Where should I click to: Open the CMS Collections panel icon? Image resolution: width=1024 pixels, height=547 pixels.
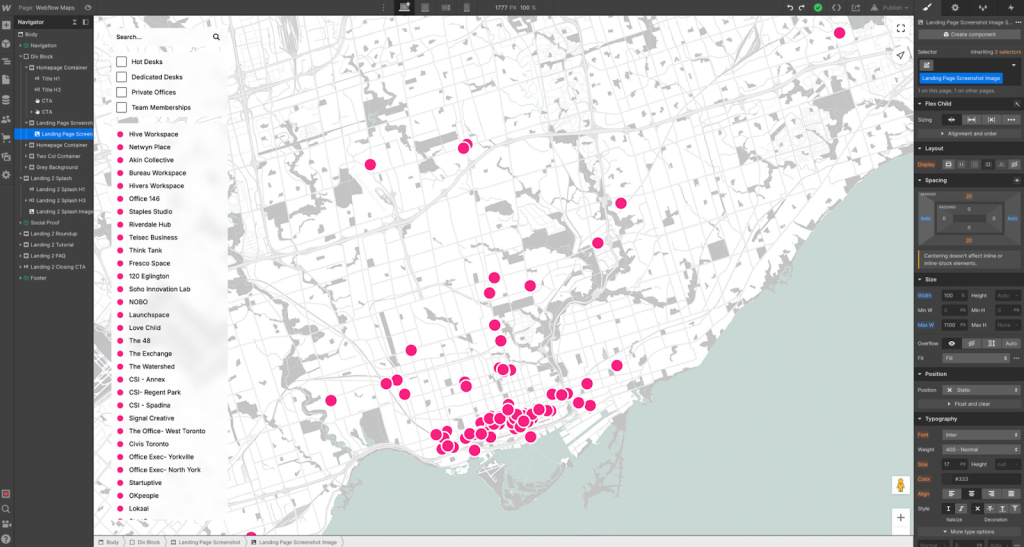click(x=6, y=98)
